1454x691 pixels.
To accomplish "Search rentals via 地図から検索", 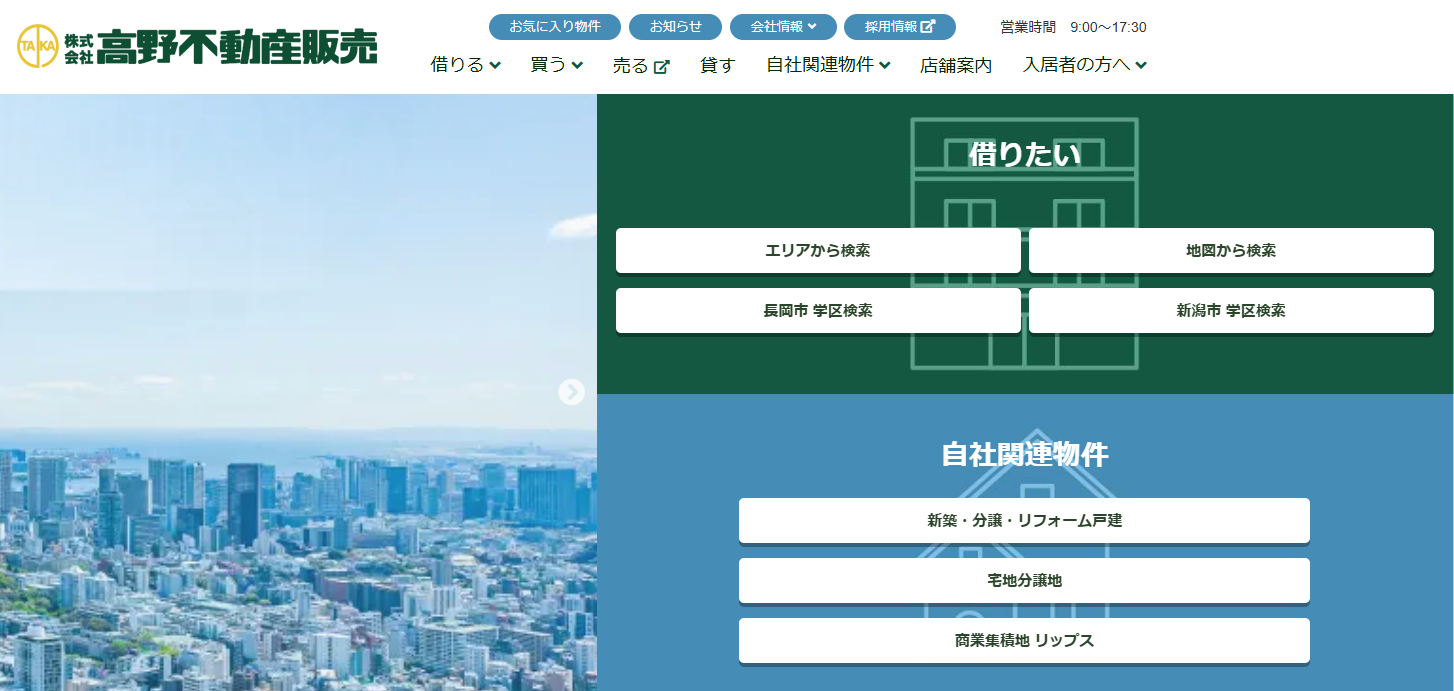I will click(x=1231, y=250).
